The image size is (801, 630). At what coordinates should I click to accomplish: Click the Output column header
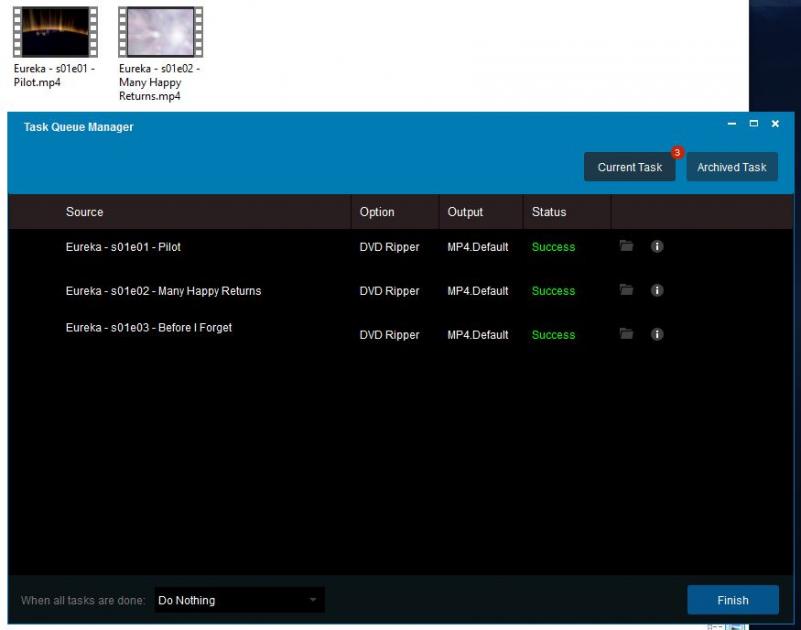pos(465,212)
